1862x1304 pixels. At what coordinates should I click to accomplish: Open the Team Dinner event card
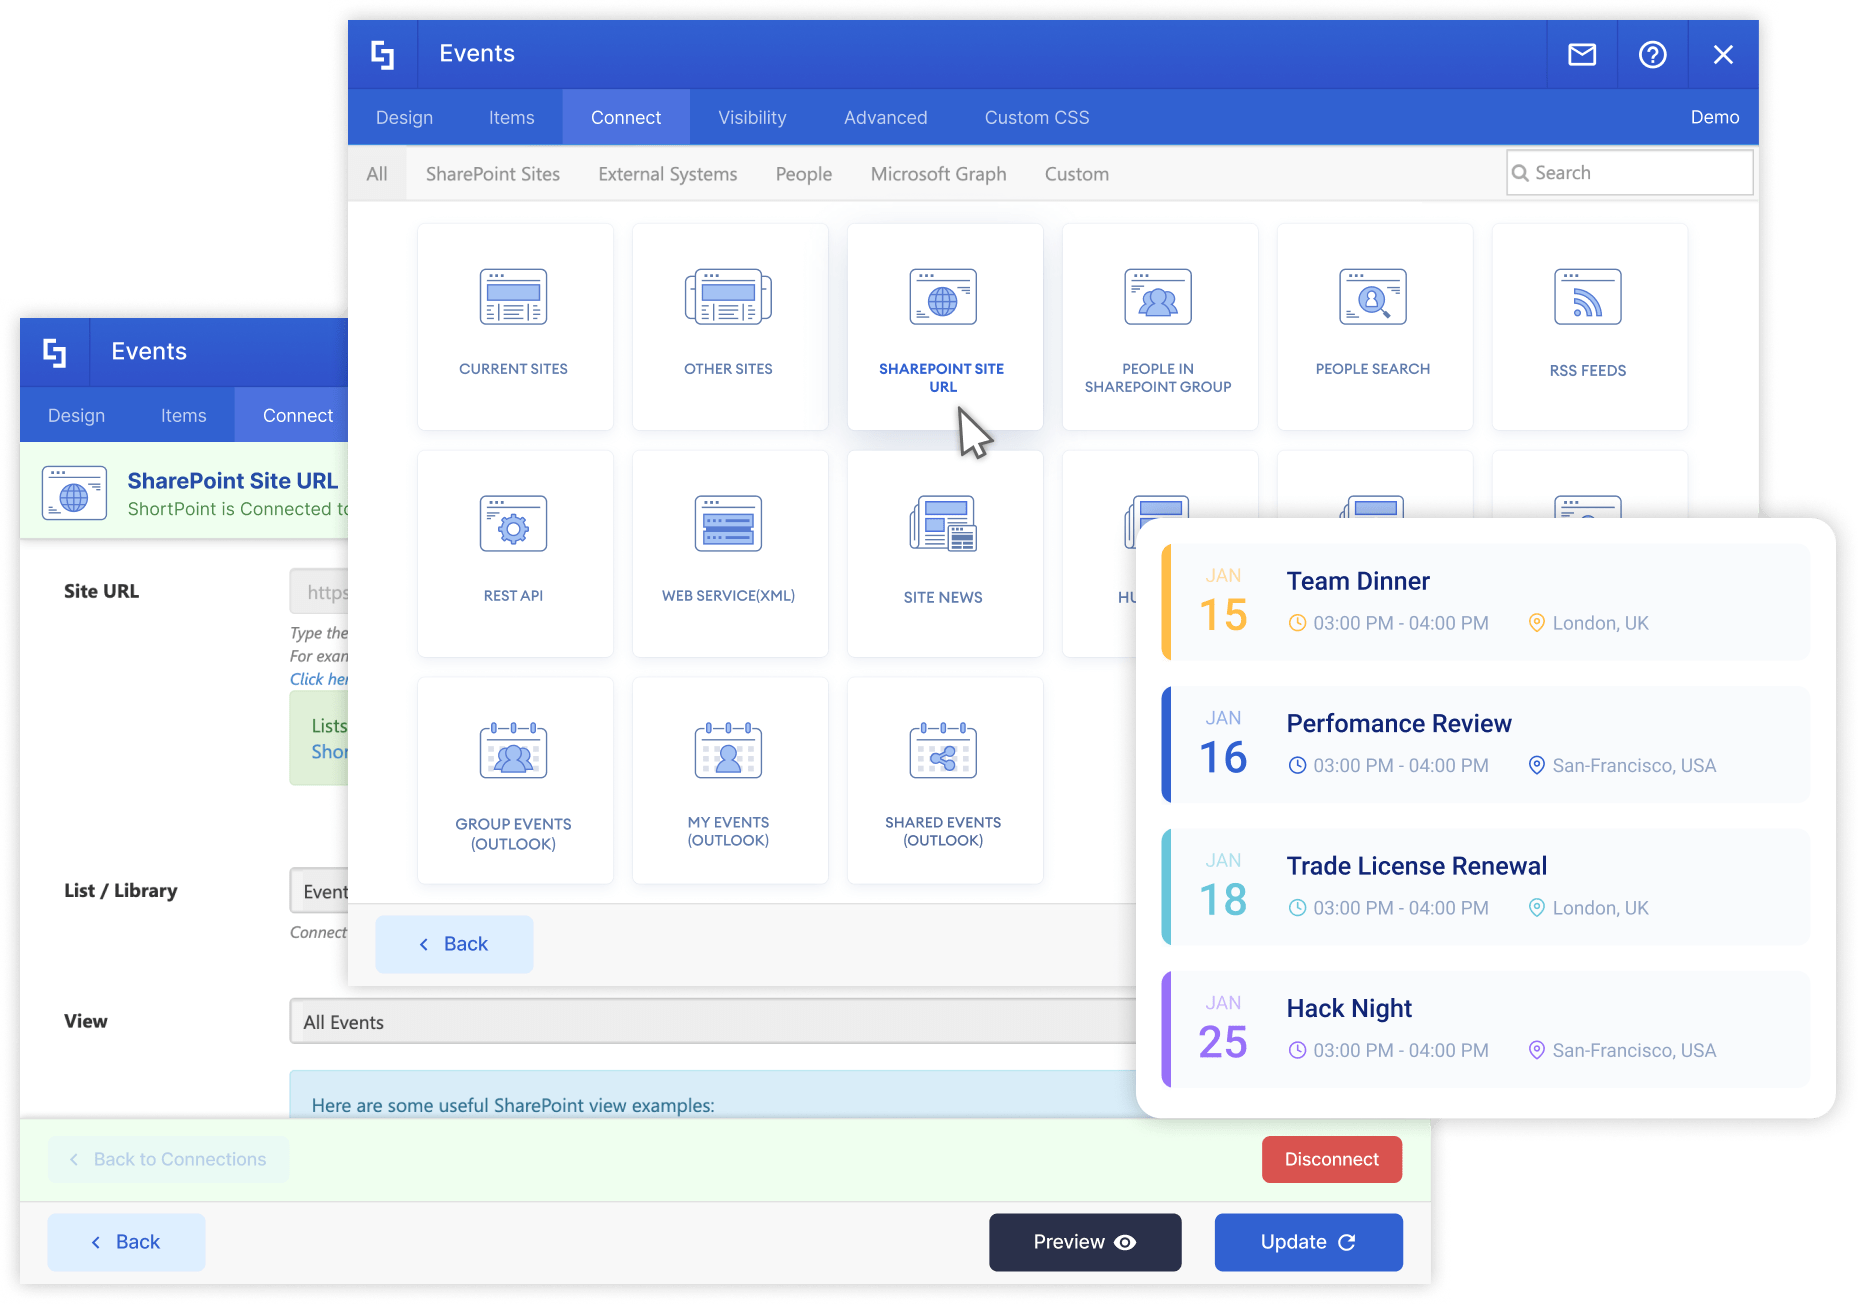coord(1486,602)
